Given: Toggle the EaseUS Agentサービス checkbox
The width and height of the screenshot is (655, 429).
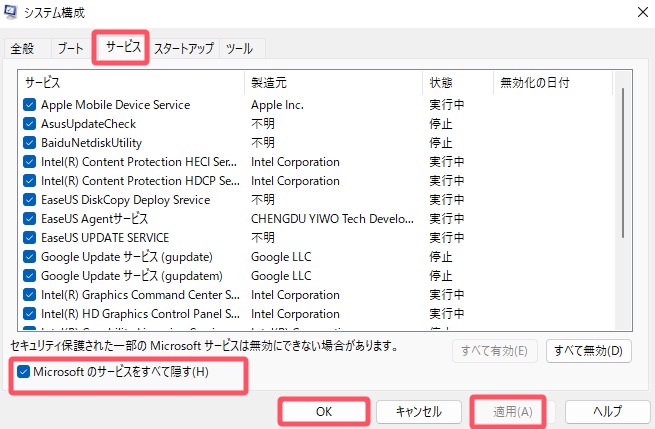Looking at the screenshot, I should tap(29, 218).
